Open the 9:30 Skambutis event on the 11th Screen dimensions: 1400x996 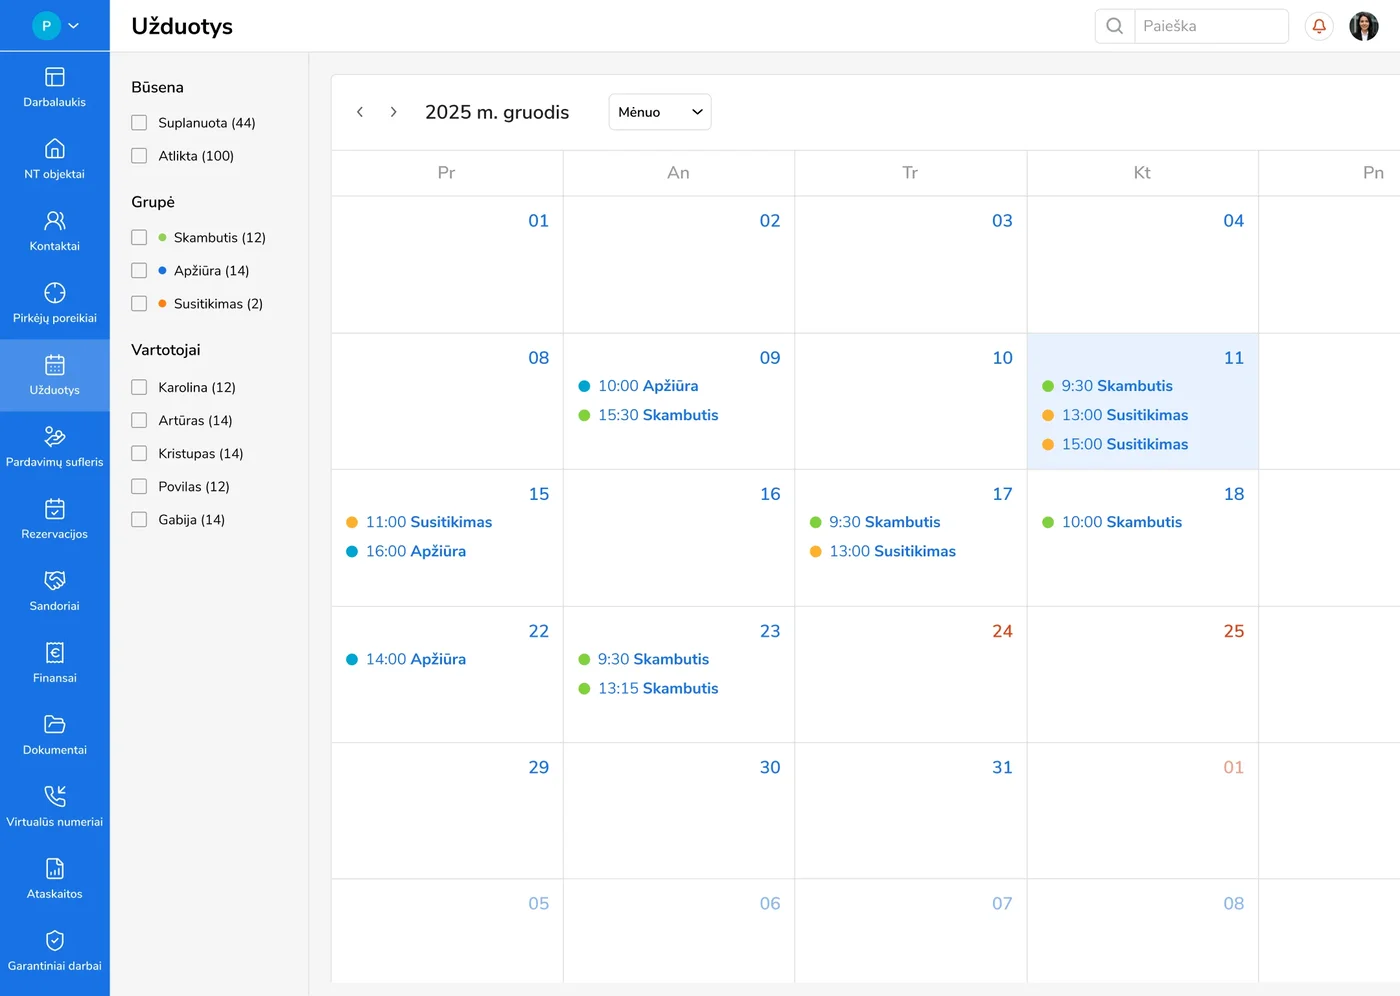click(x=1116, y=386)
